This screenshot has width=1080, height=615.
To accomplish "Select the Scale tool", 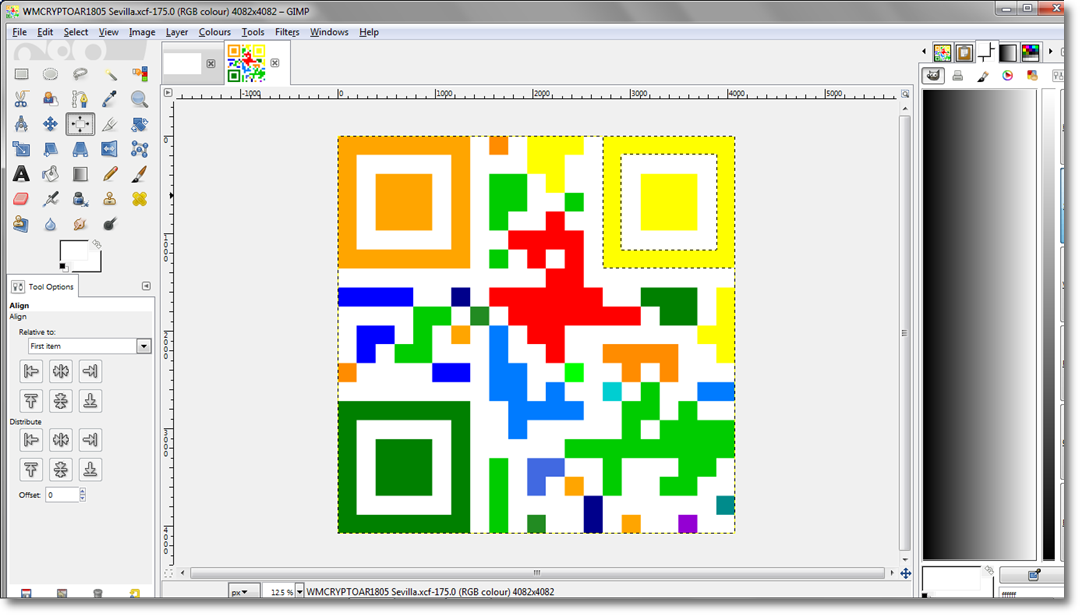I will click(21, 149).
